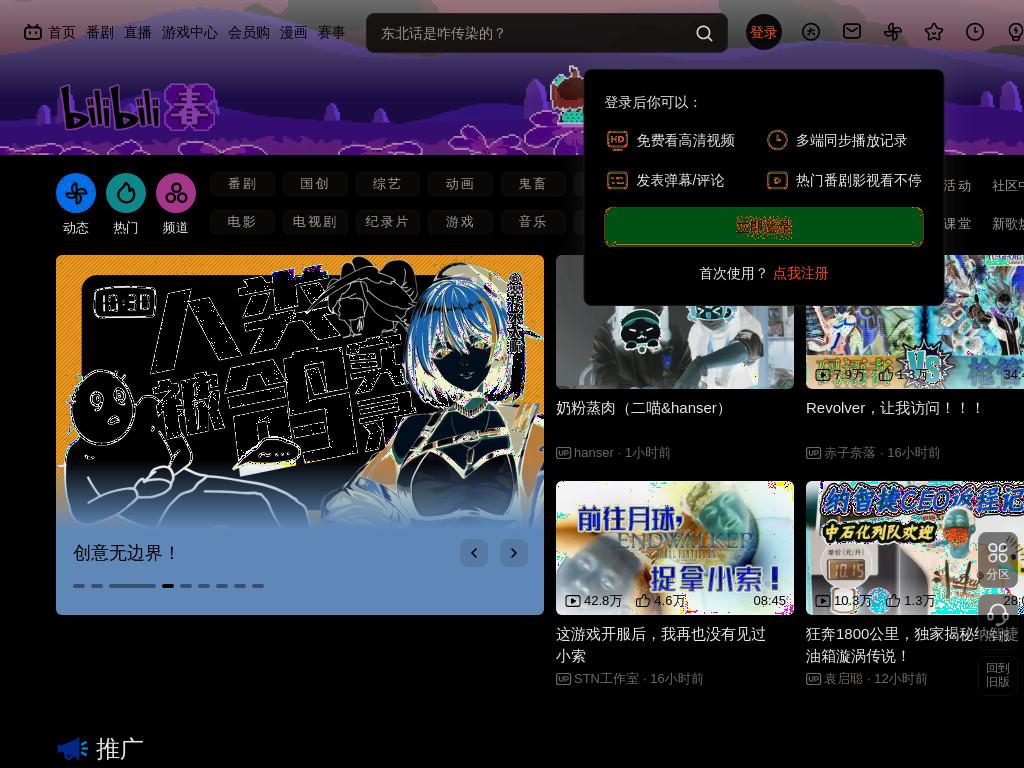1024x768 pixels.
Task: Open 赛事 in top navigation
Action: tap(331, 32)
